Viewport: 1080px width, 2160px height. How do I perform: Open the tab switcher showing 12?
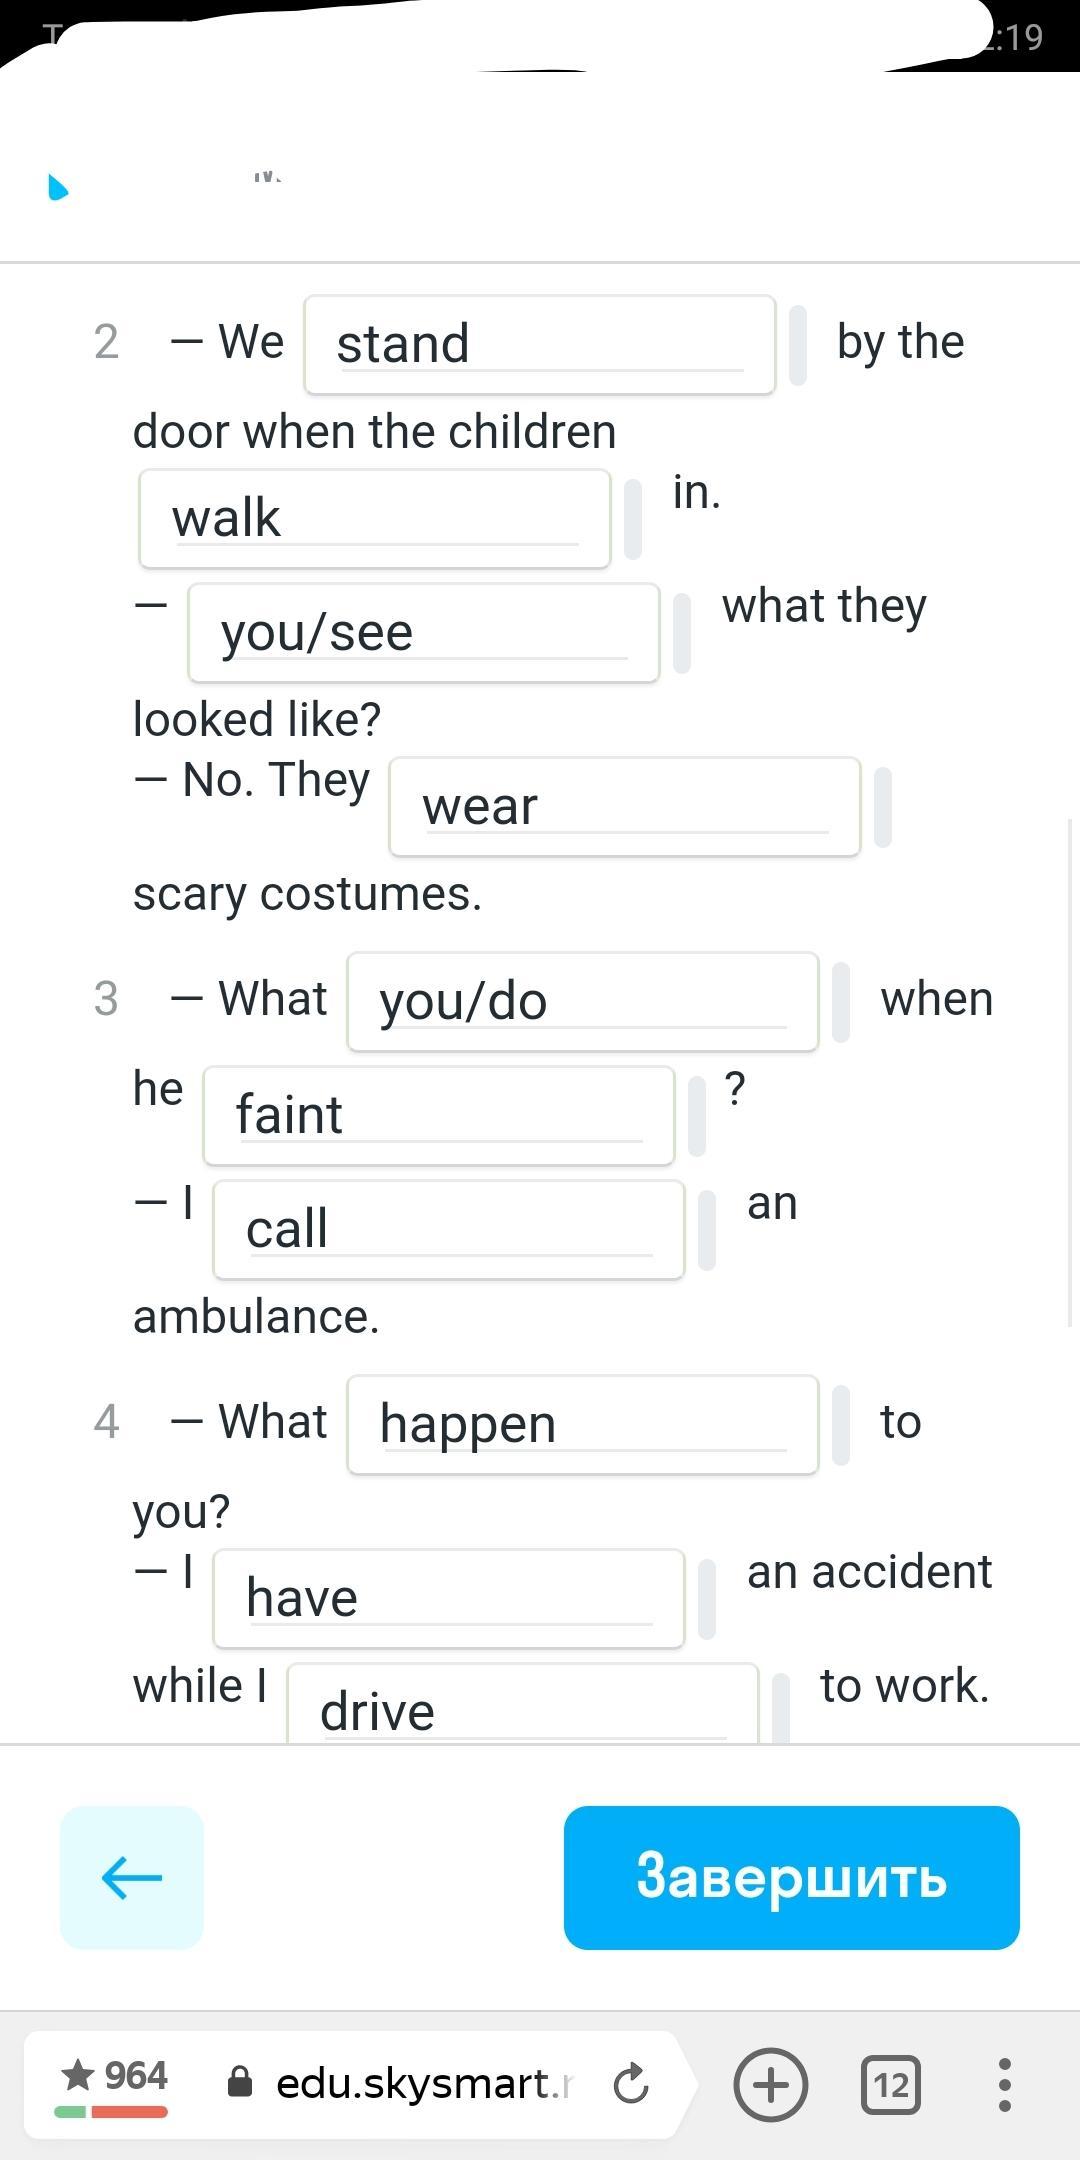(x=890, y=2085)
